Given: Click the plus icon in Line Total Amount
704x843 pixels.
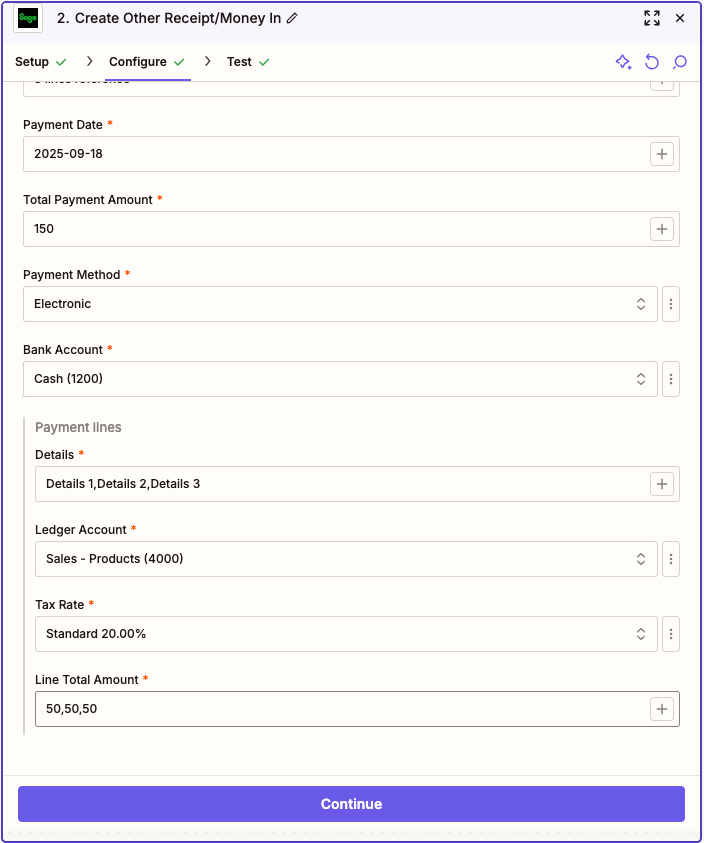Looking at the screenshot, I should coord(662,709).
